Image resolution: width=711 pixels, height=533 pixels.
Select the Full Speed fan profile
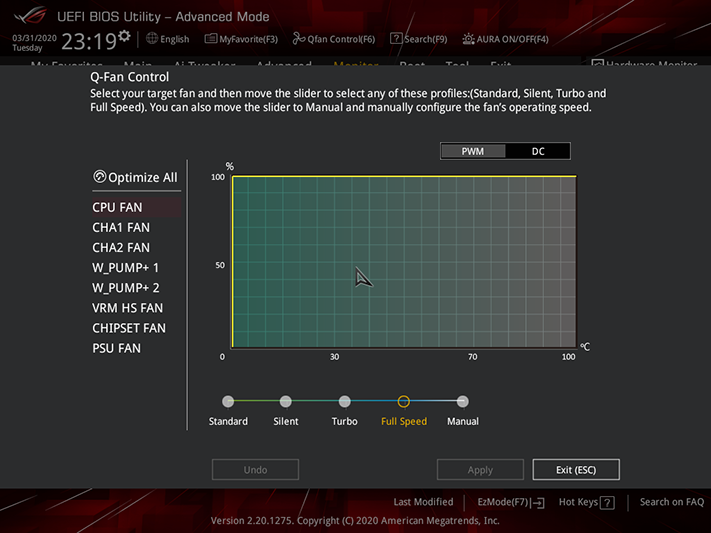tap(404, 401)
